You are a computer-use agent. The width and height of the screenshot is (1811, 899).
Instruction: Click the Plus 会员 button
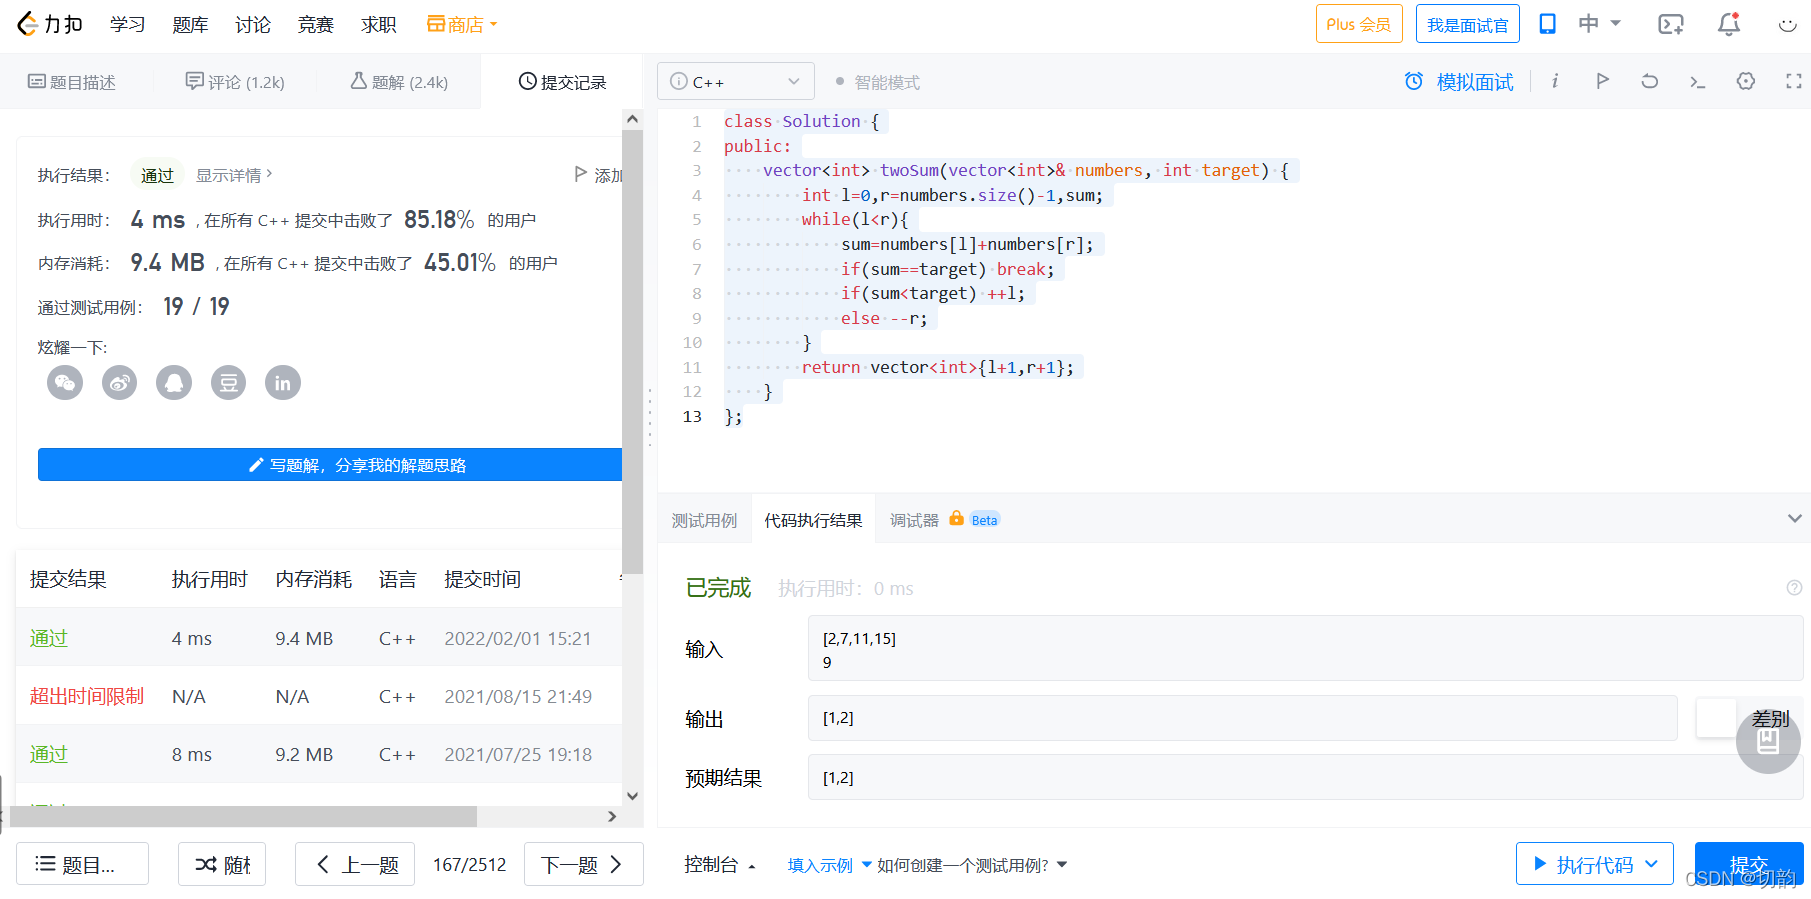tap(1359, 24)
